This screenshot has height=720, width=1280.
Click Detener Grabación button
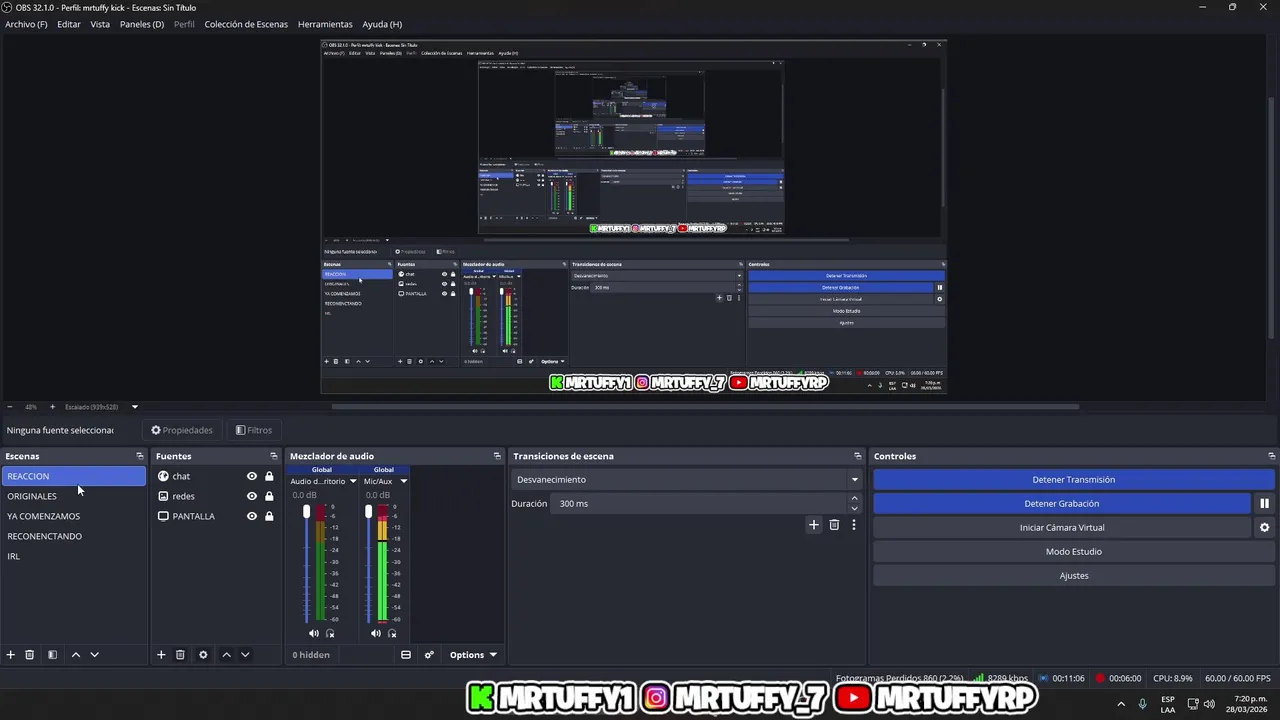tap(1062, 504)
